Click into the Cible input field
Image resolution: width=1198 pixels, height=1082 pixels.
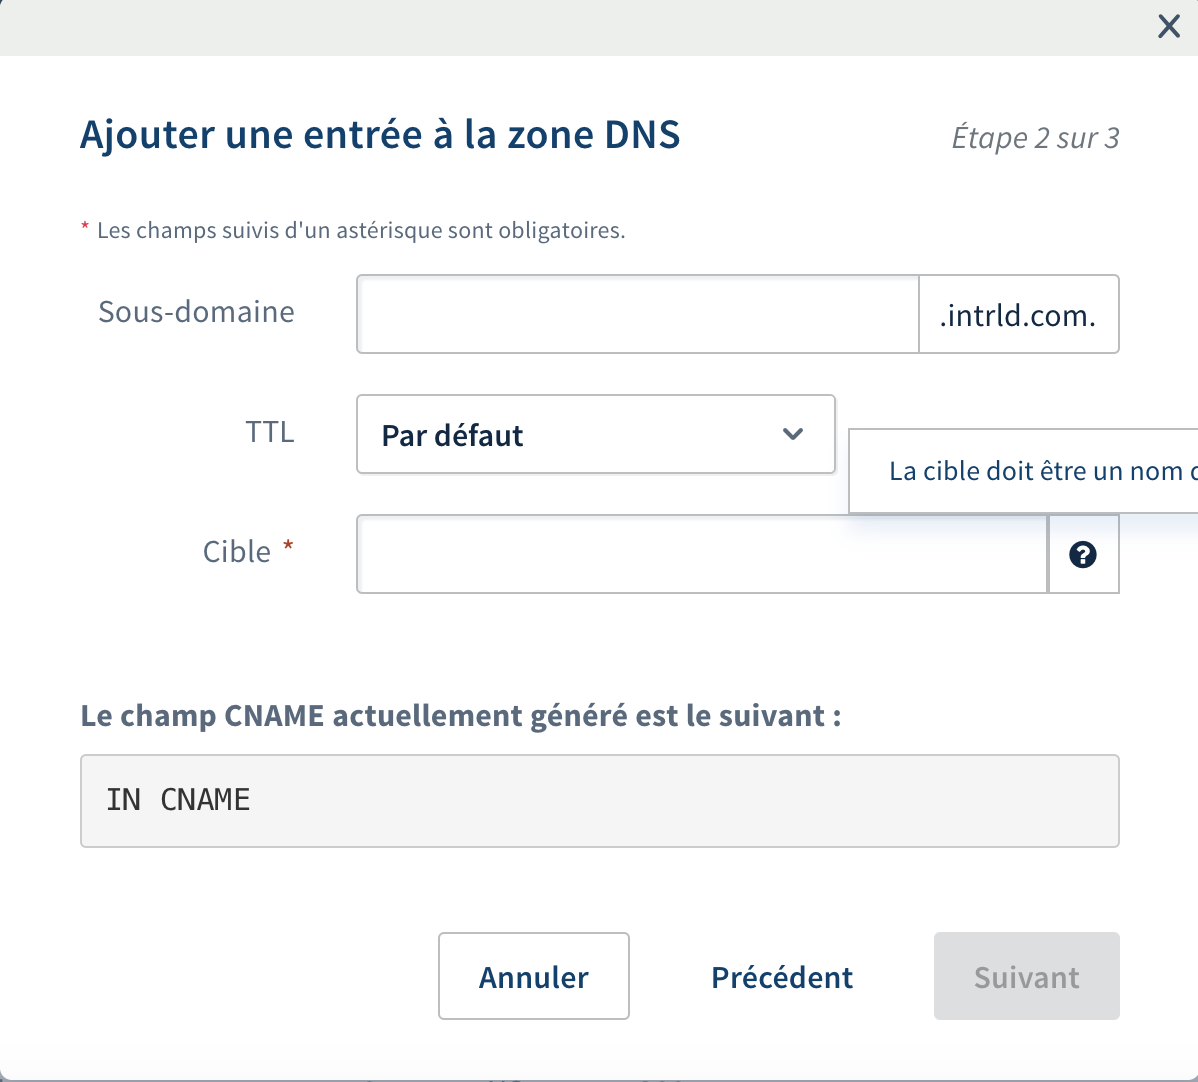(701, 555)
